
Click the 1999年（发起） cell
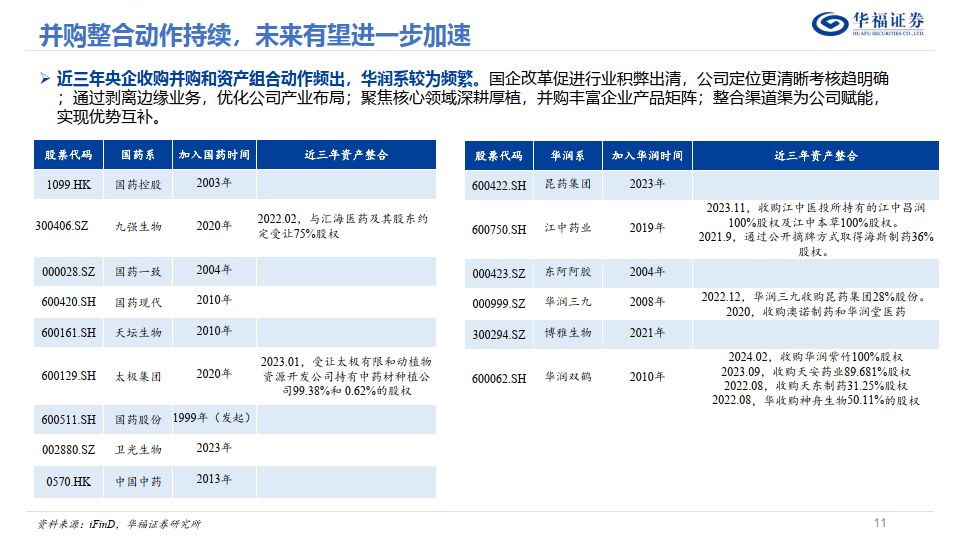212,418
